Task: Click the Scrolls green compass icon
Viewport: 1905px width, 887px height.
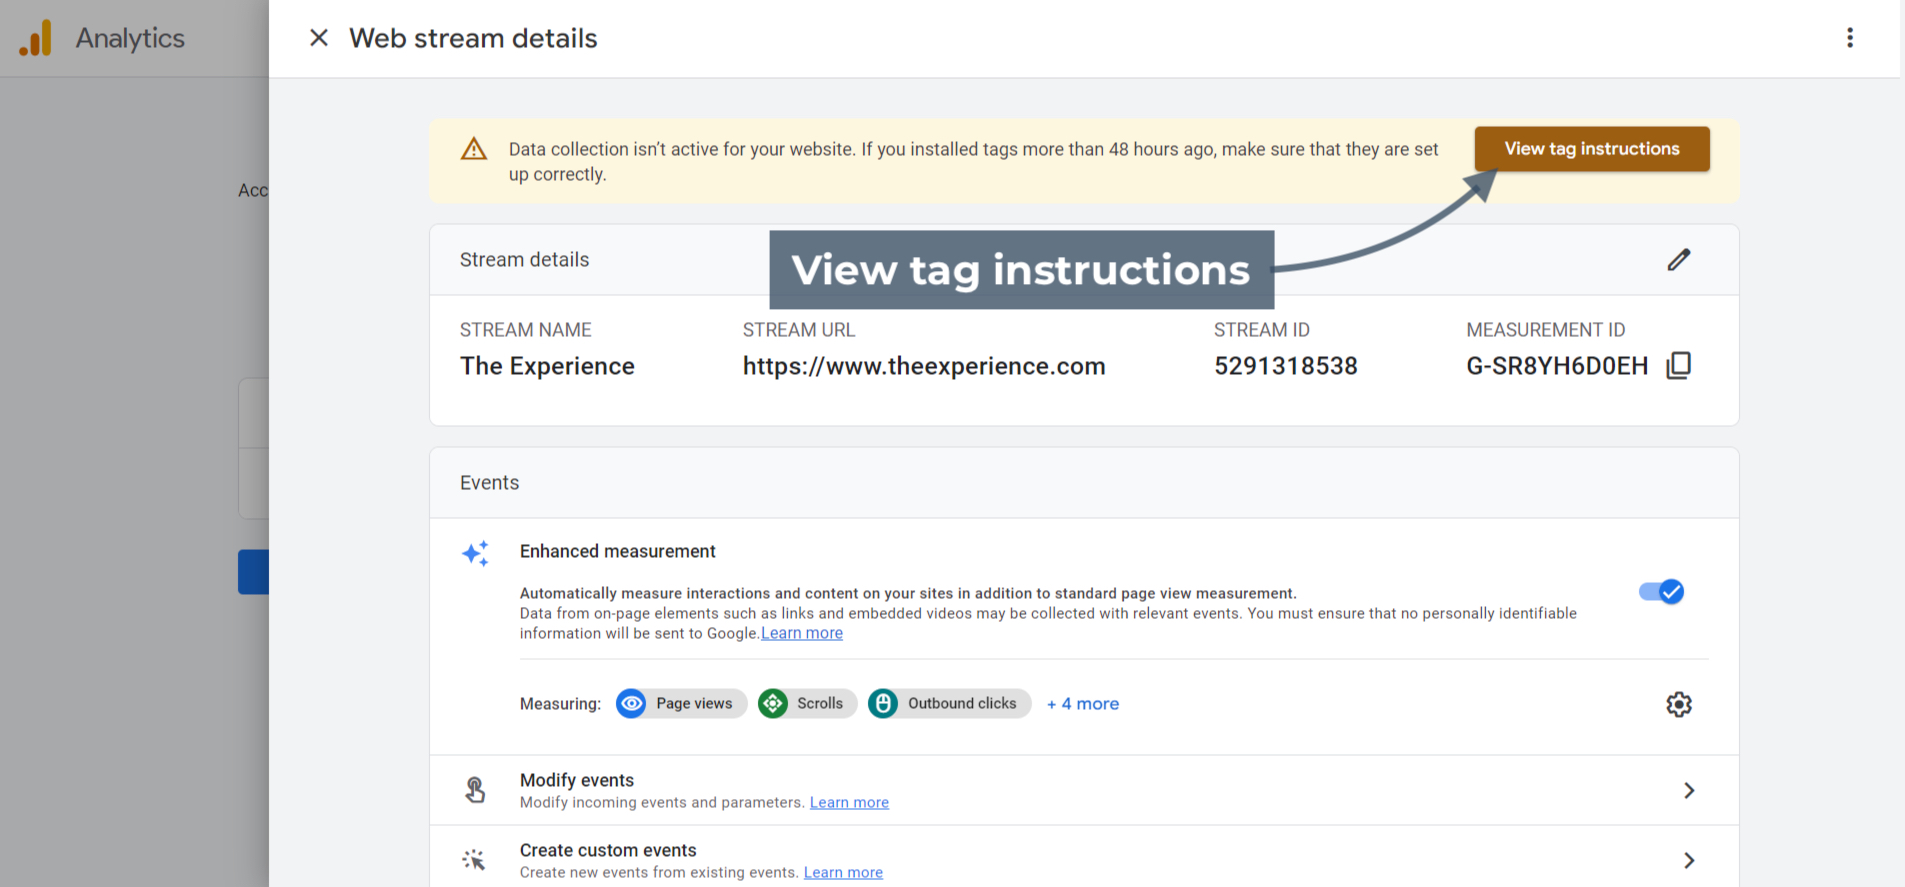Action: tap(772, 704)
